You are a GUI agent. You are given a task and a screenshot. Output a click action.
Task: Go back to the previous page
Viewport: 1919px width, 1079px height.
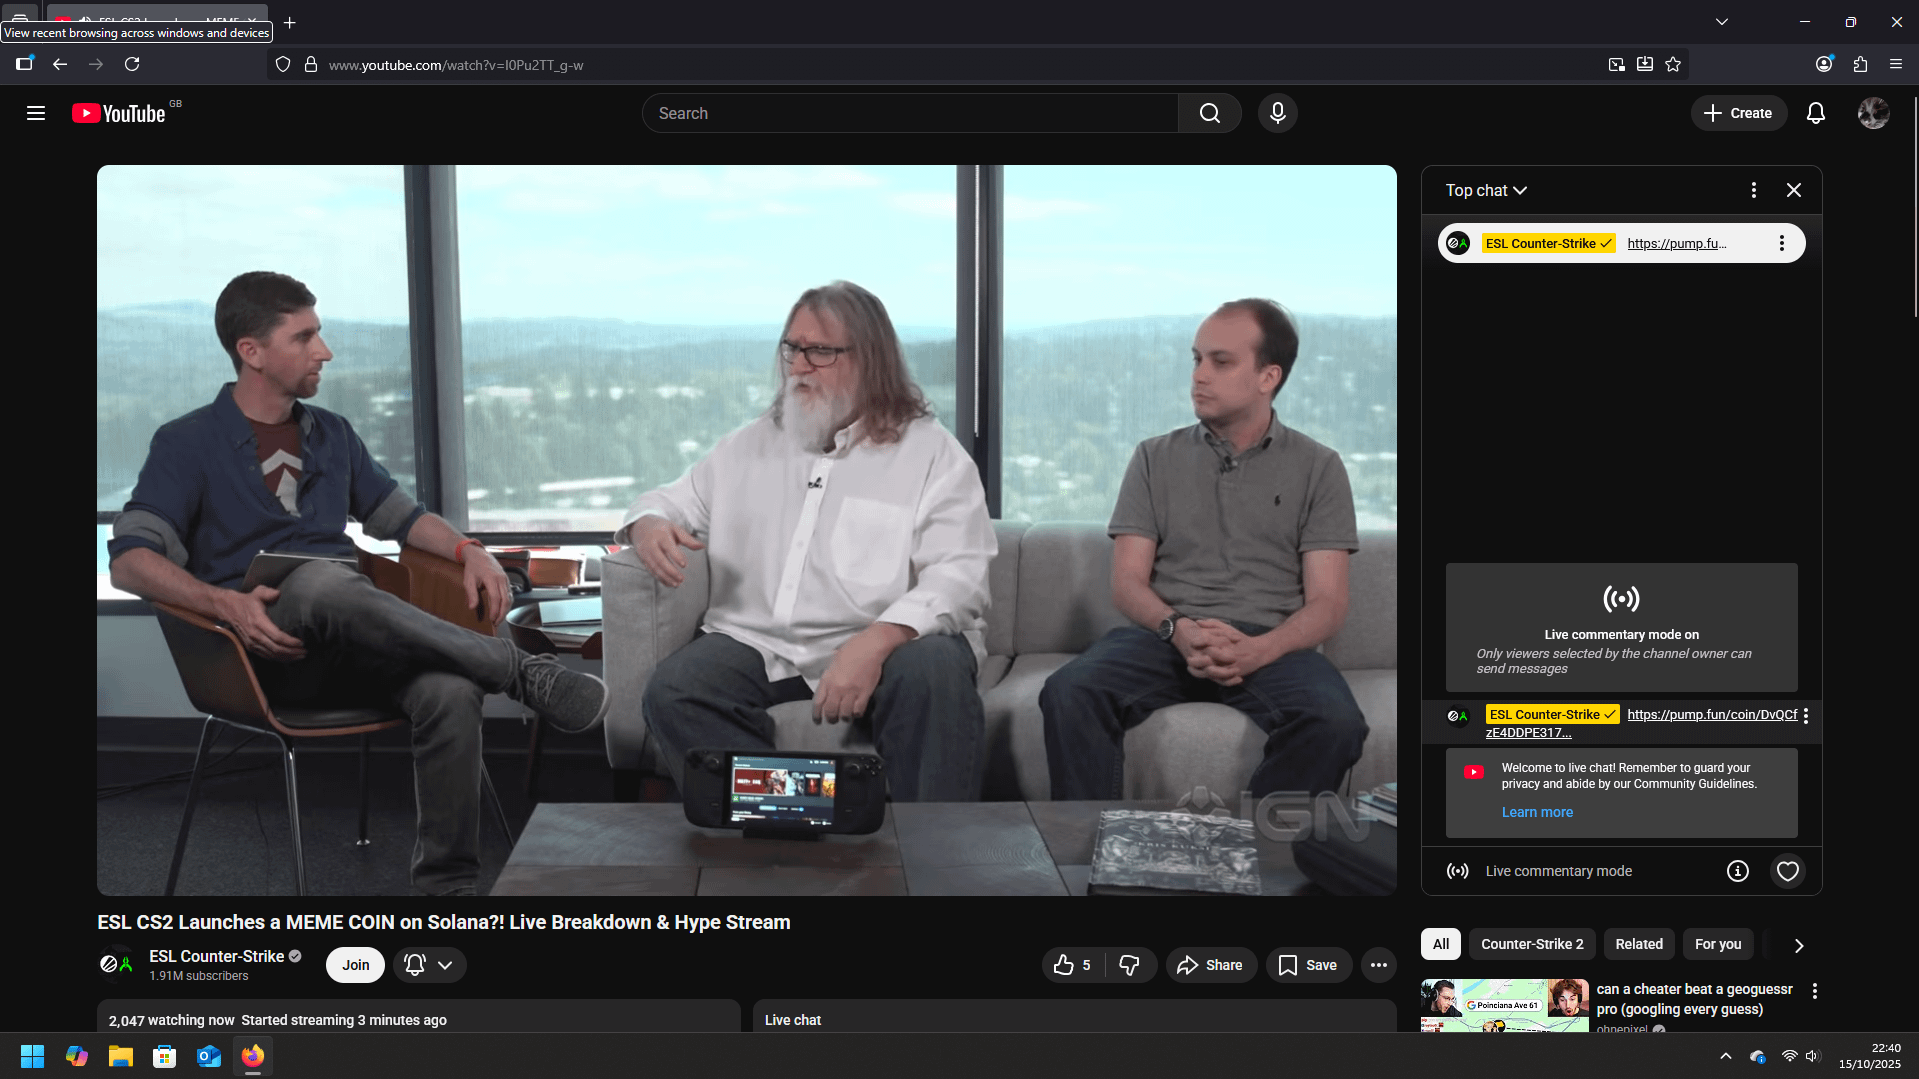tap(60, 64)
